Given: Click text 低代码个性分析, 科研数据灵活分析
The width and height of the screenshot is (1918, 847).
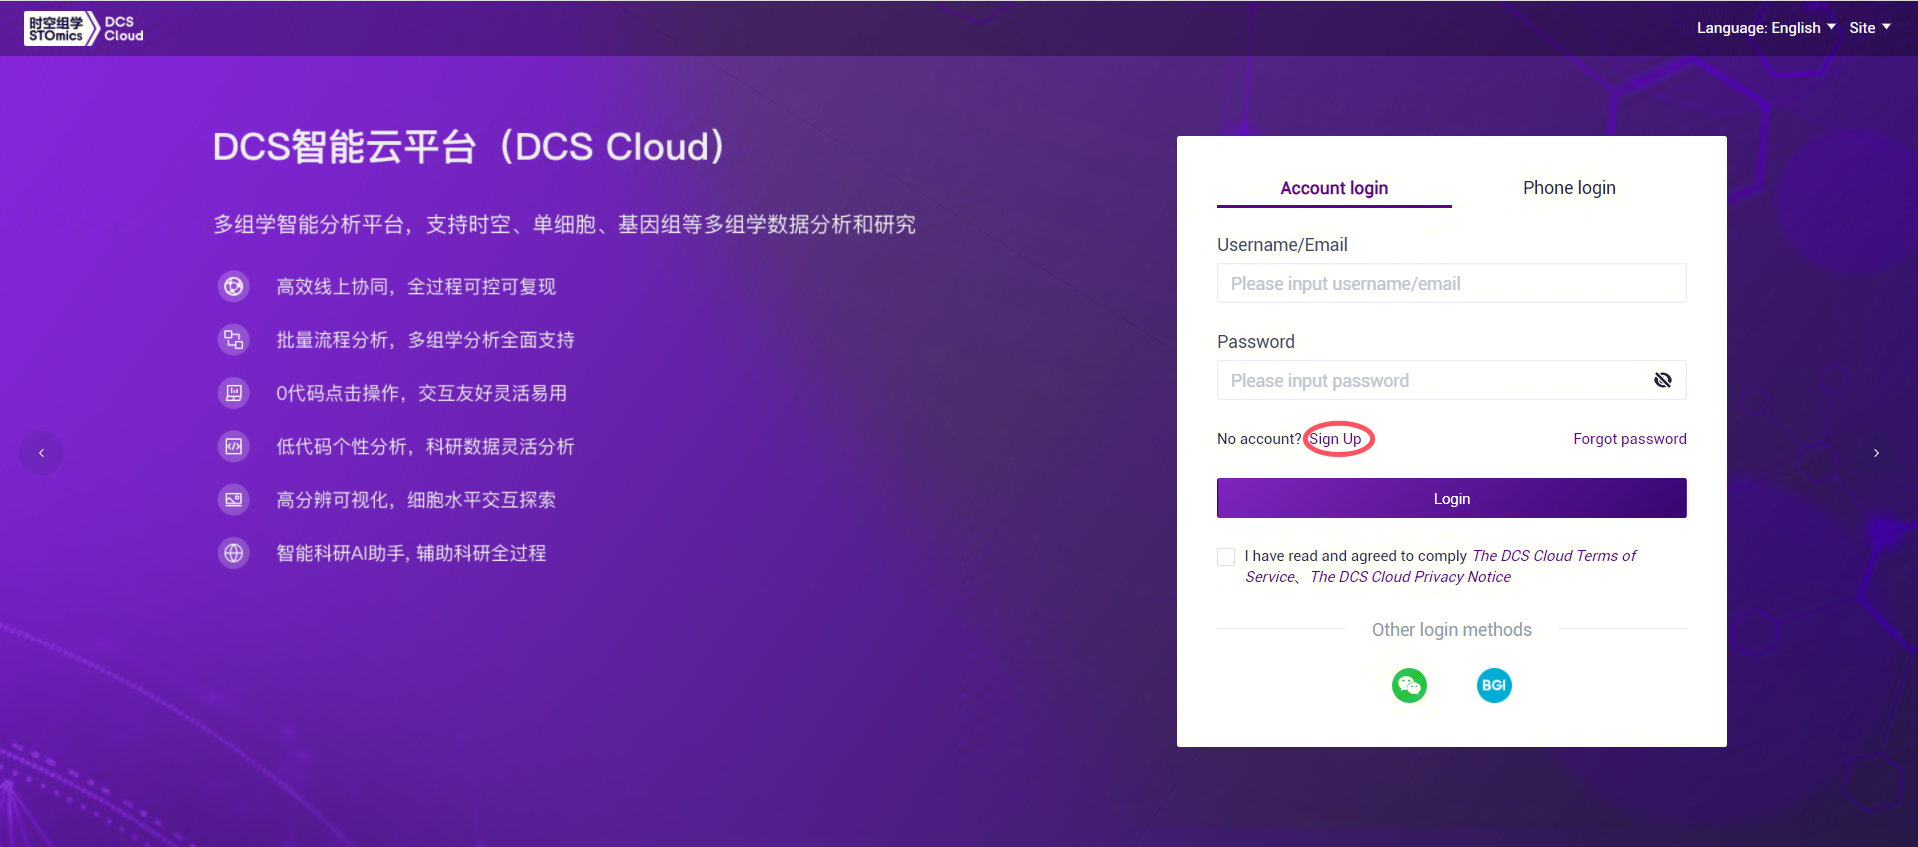Looking at the screenshot, I should coord(426,446).
